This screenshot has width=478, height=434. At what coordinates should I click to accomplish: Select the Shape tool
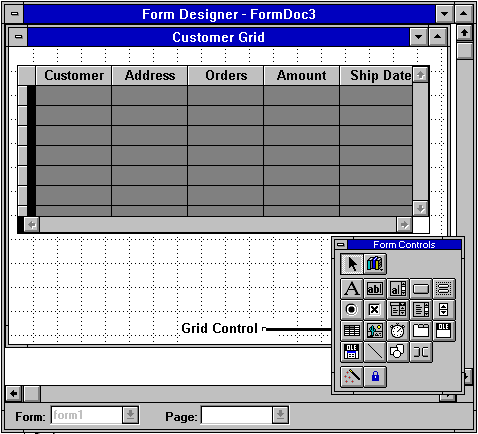coord(398,352)
